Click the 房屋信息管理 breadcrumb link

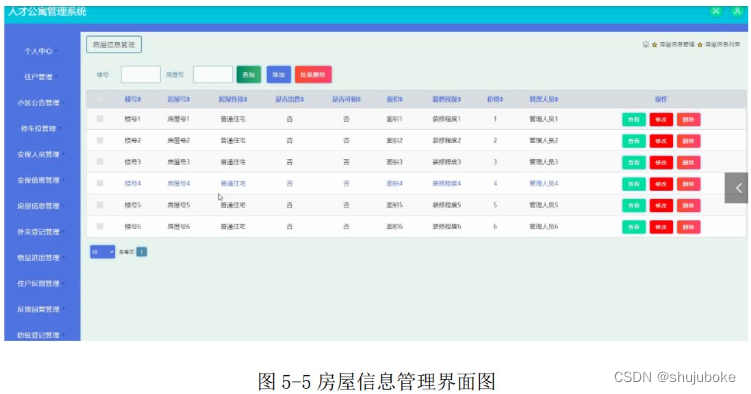click(677, 45)
